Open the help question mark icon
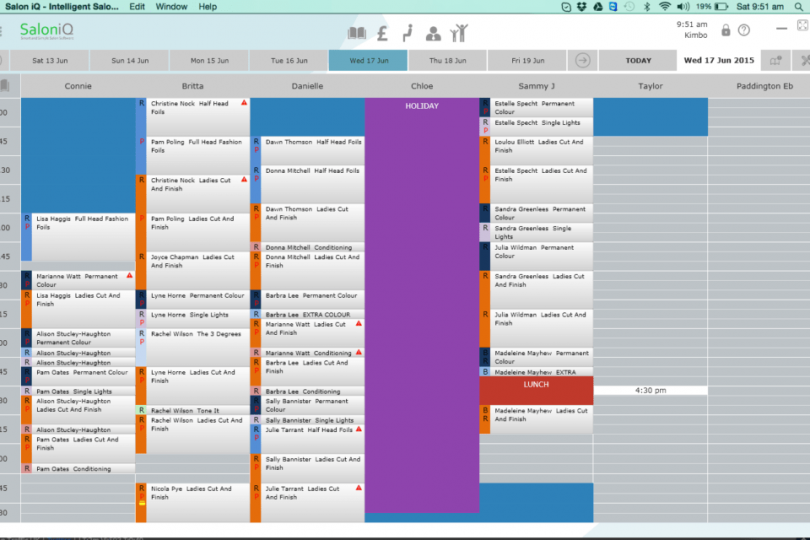Viewport: 810px width, 540px height. click(x=744, y=30)
